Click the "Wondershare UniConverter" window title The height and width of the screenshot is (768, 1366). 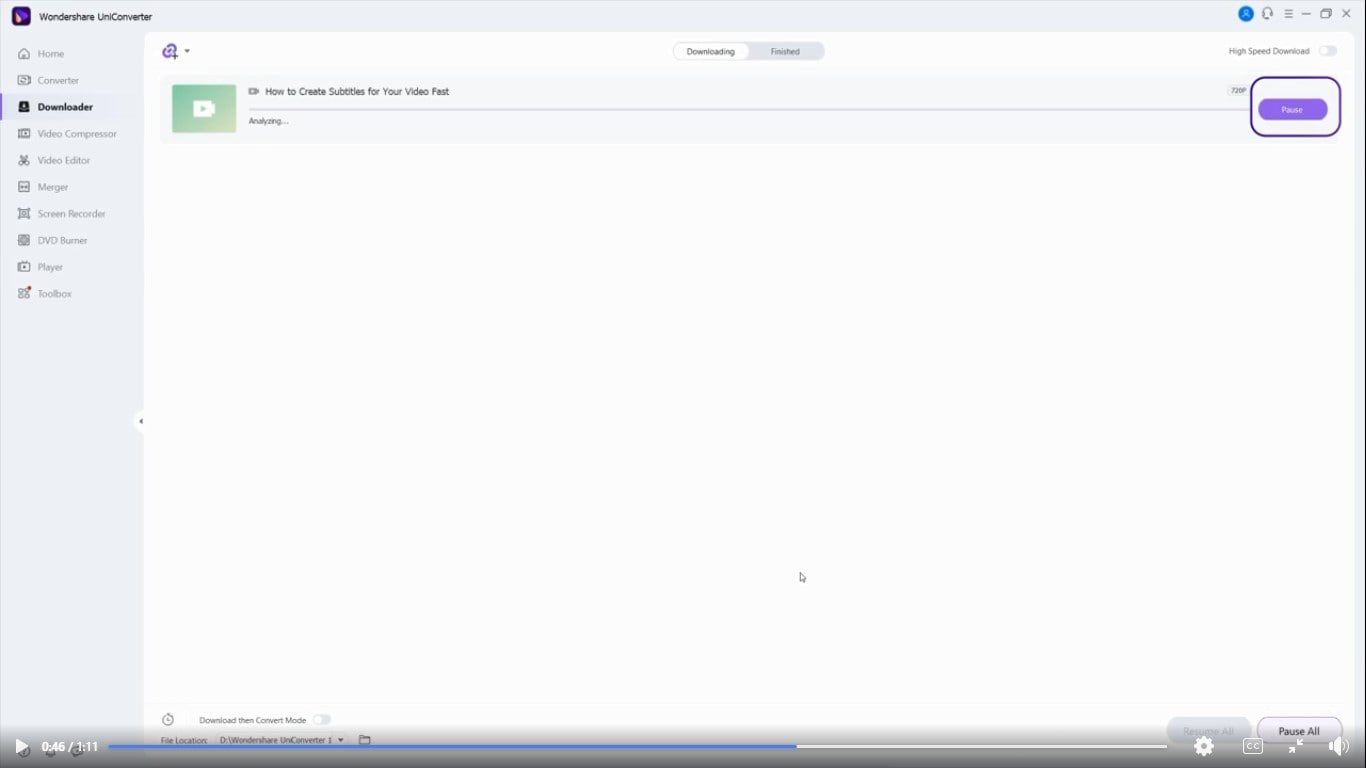[x=96, y=17]
